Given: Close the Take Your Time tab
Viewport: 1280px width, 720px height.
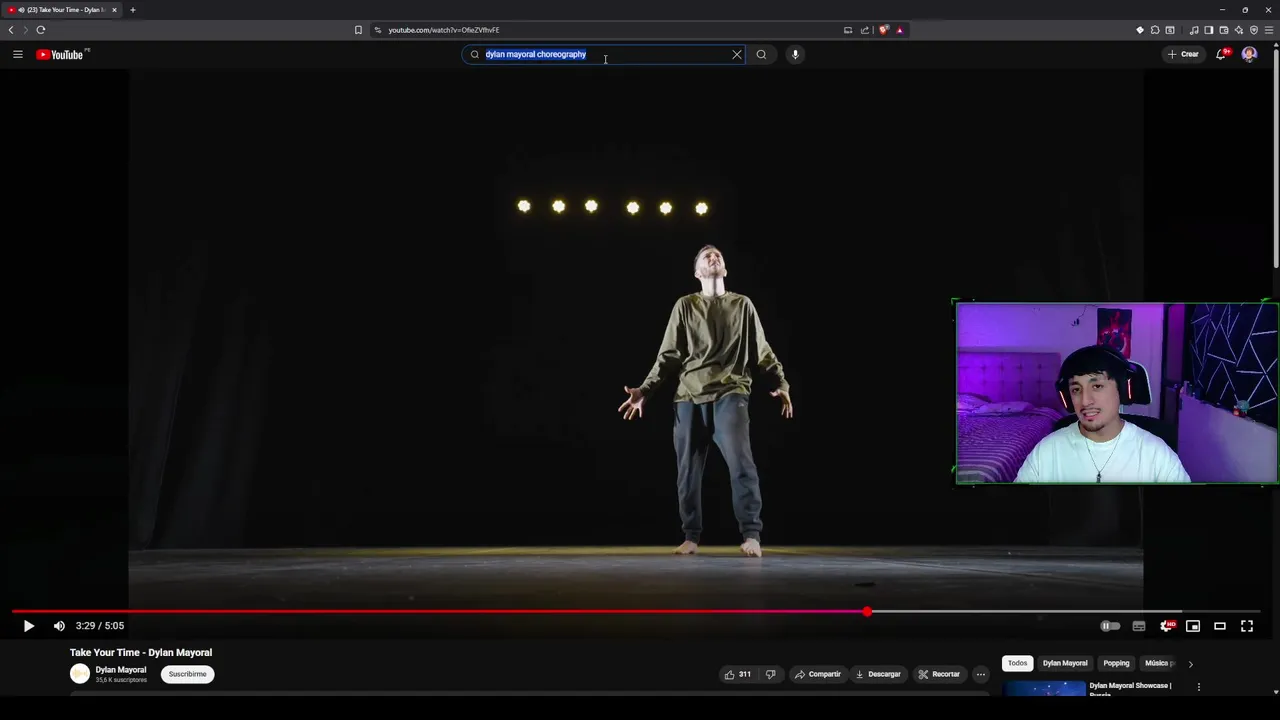Looking at the screenshot, I should tap(114, 10).
